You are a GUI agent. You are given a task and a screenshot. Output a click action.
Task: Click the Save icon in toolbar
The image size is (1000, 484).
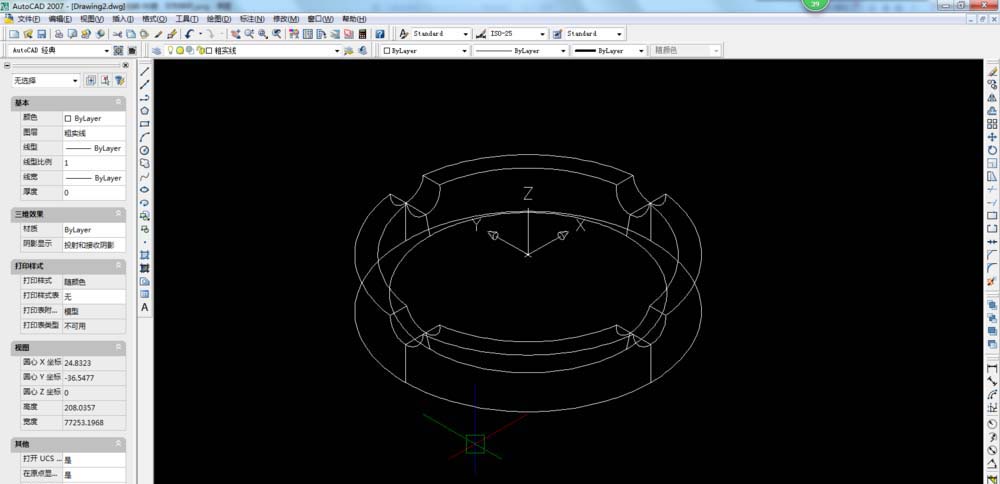coord(41,34)
